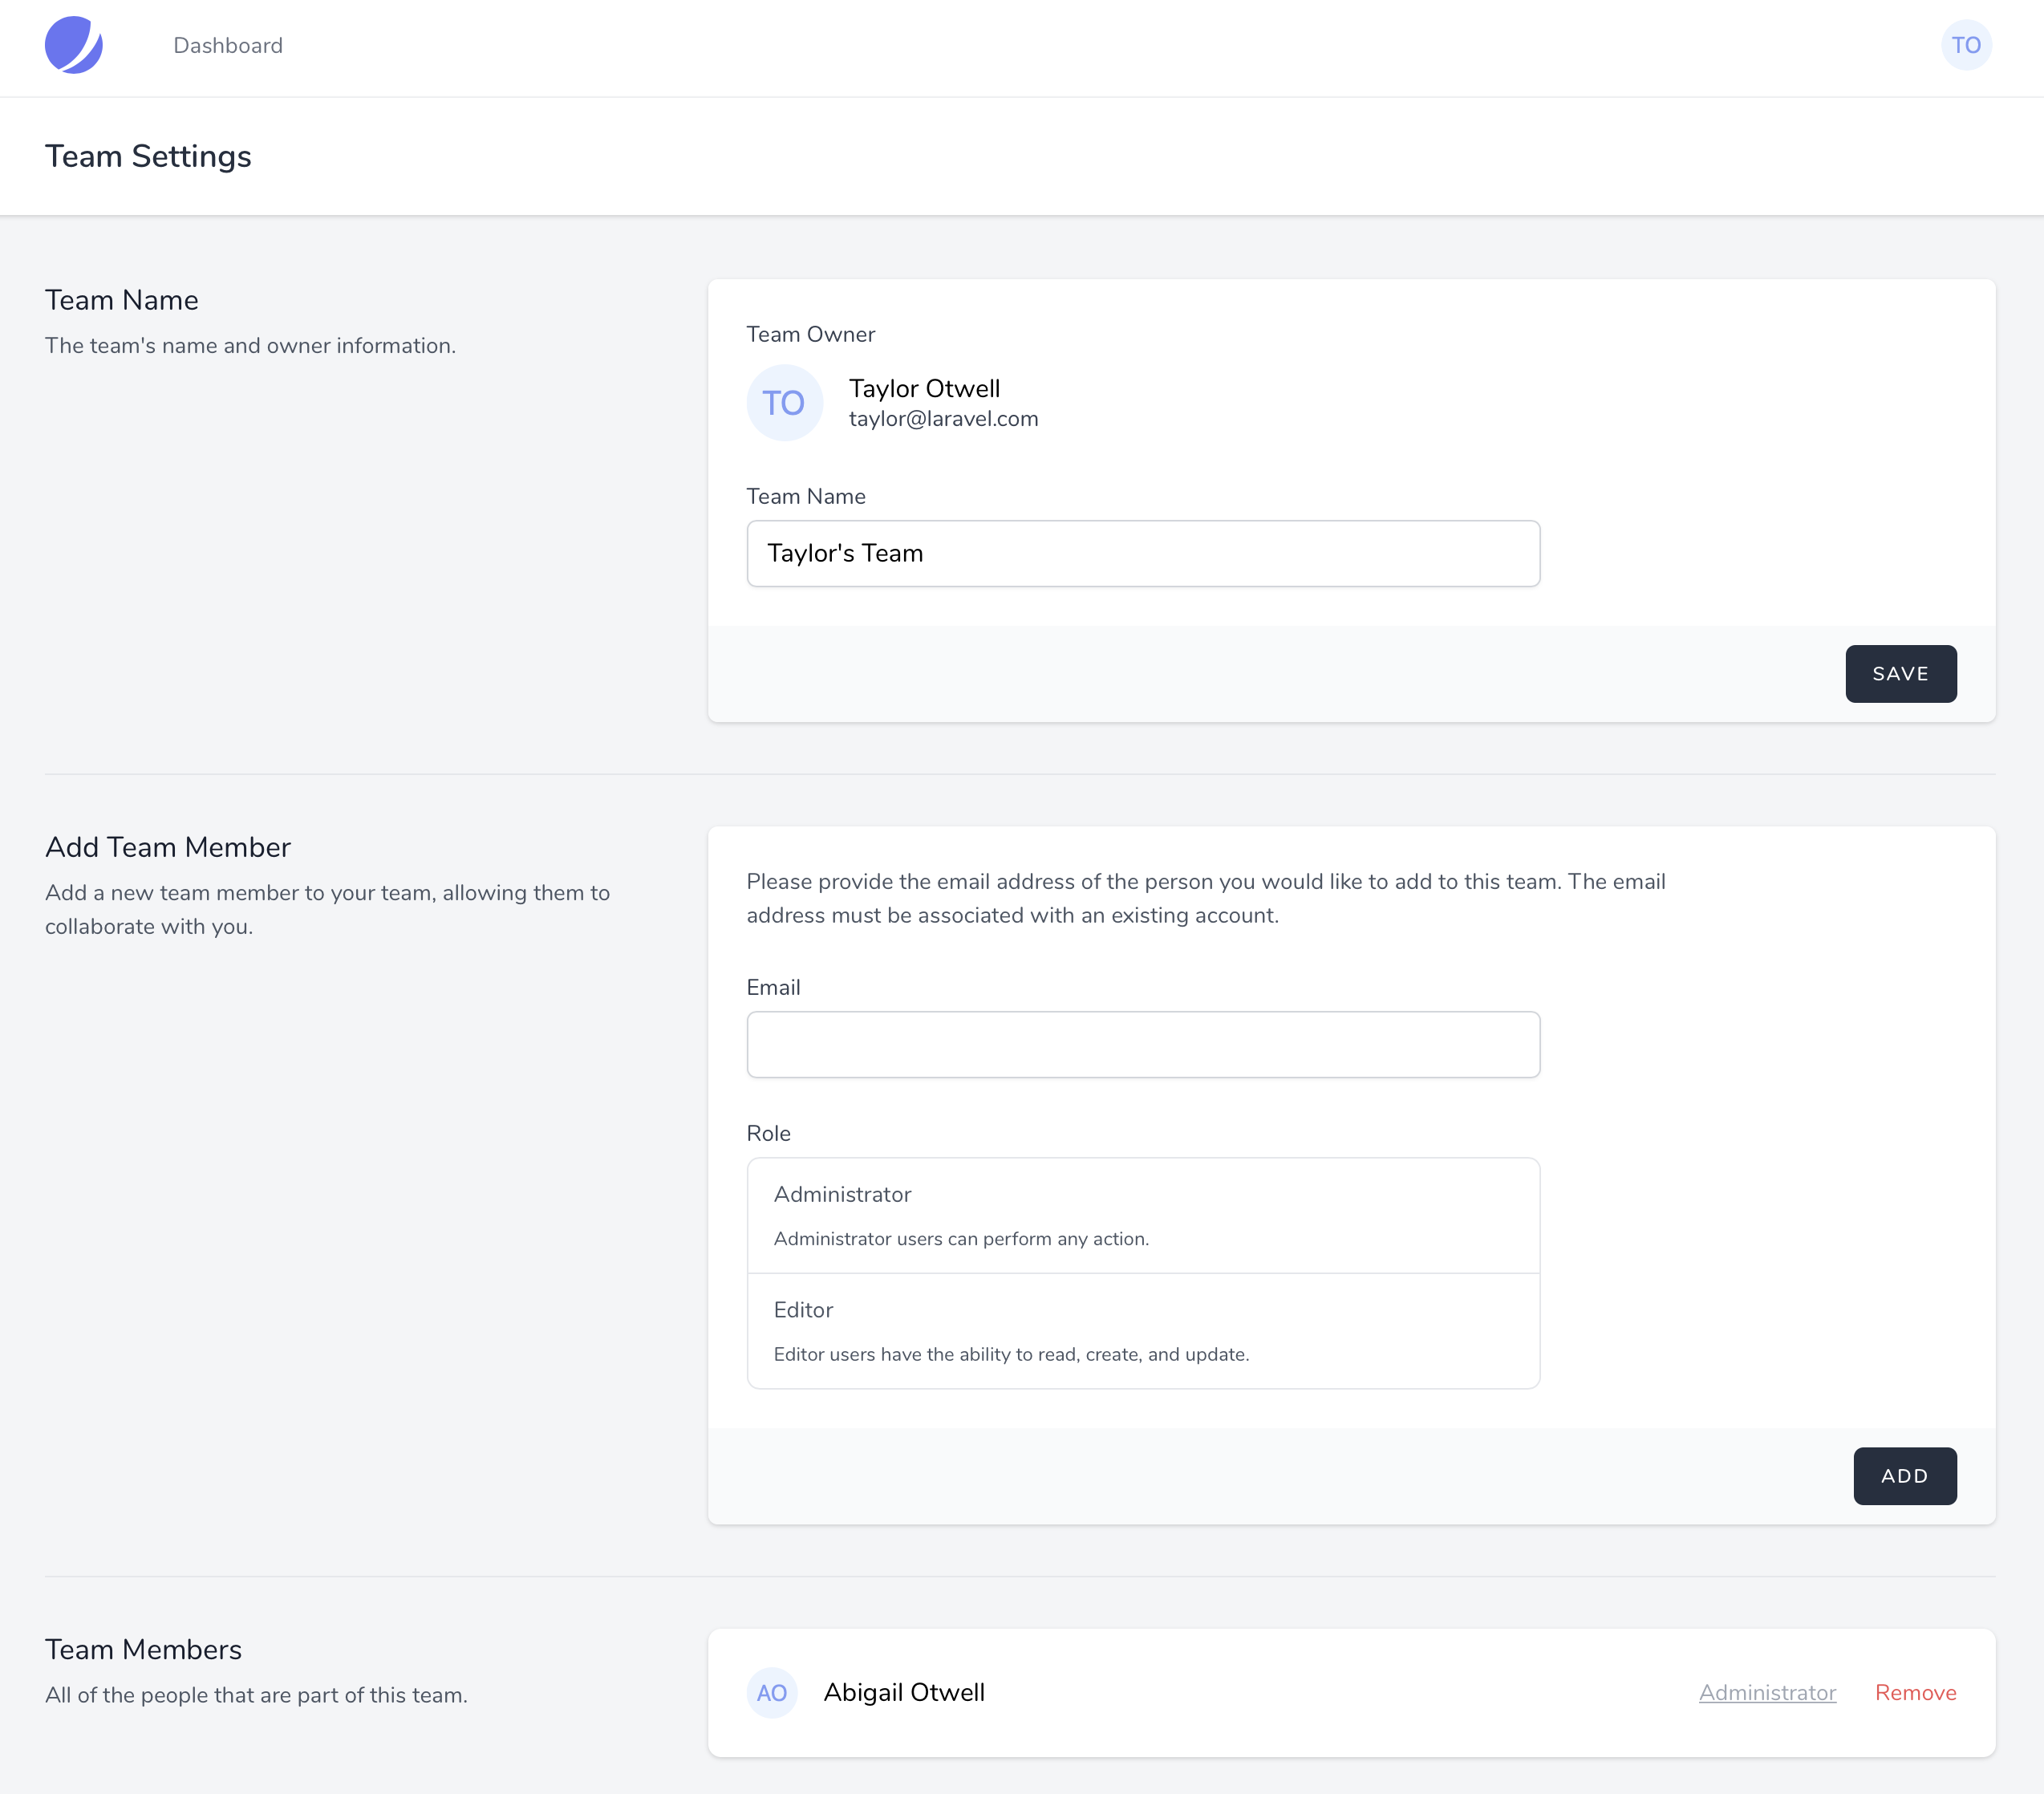The width and height of the screenshot is (2044, 1794).
Task: Click the Dashboard navigation link
Action: [228, 47]
